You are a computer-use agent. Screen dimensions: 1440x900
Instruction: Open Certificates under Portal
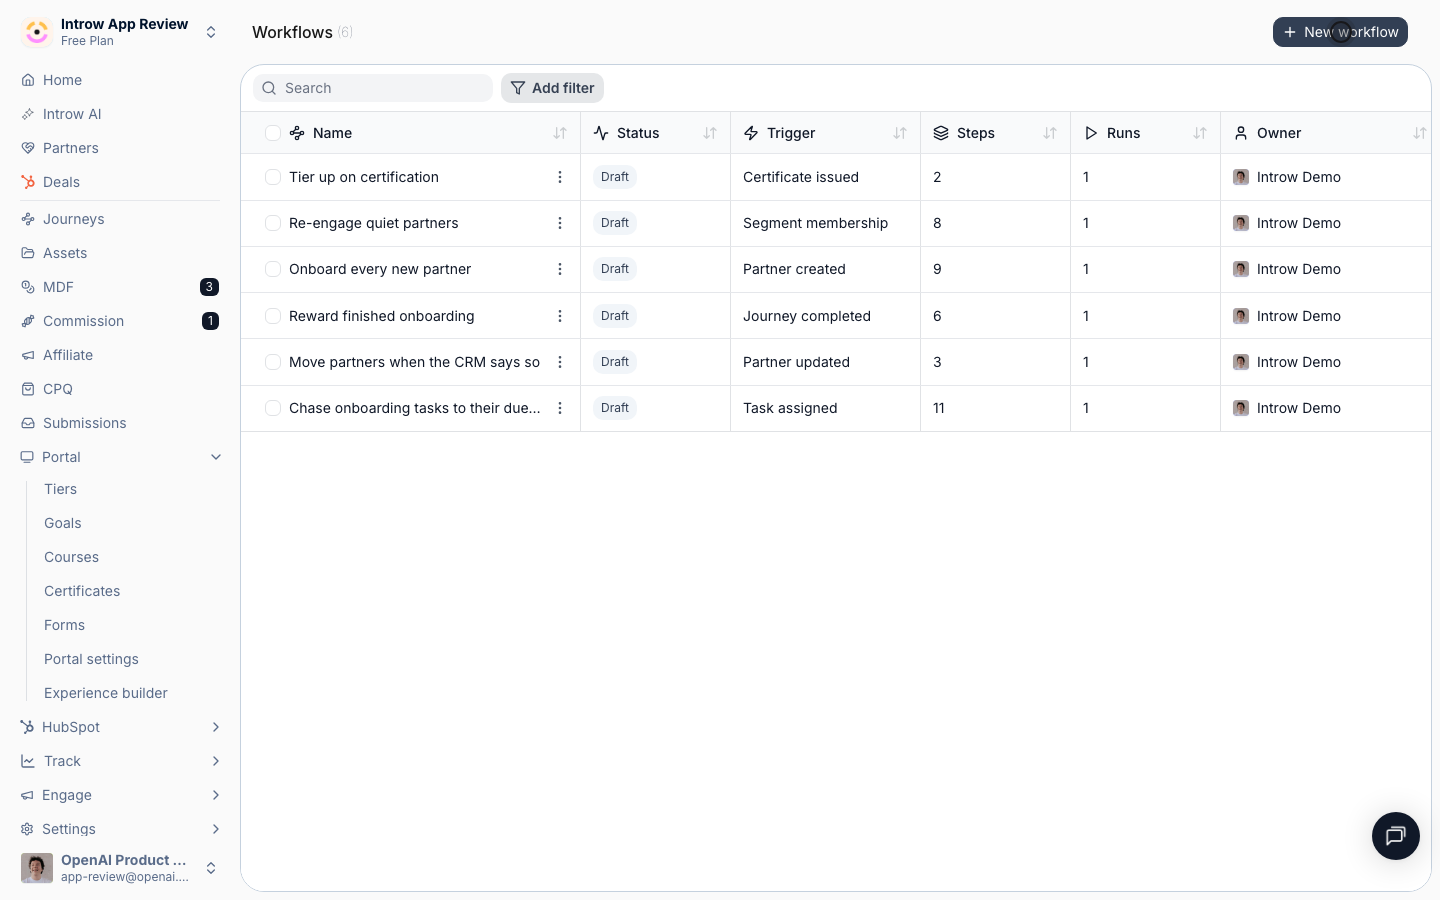click(x=82, y=591)
